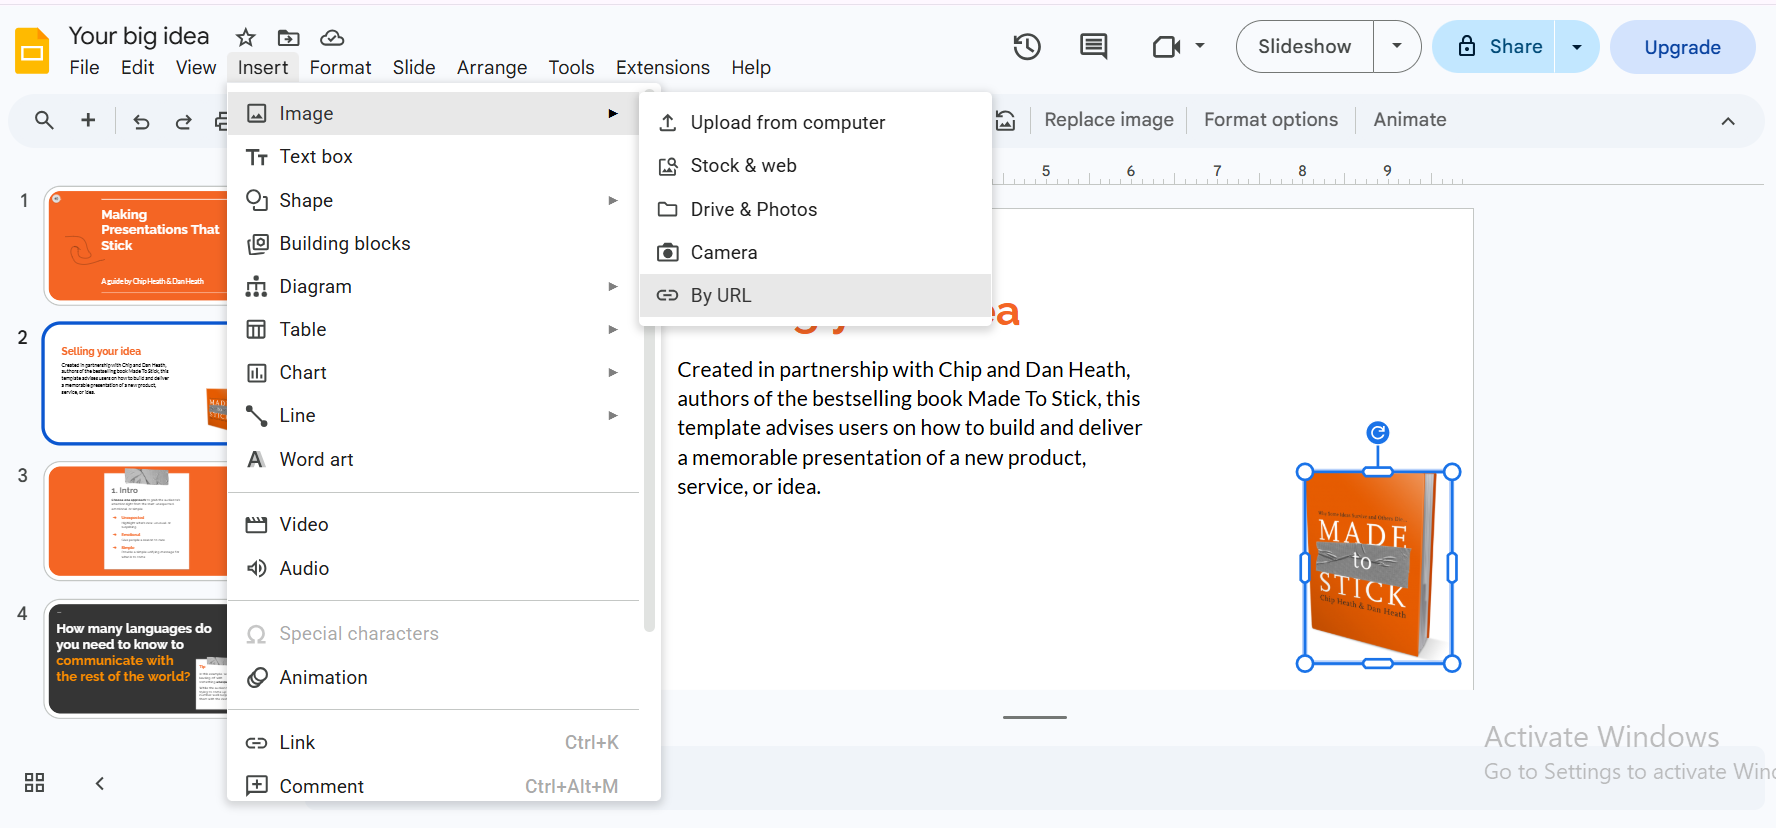Click the Made to Stick book image
The image size is (1776, 828).
1378,567
